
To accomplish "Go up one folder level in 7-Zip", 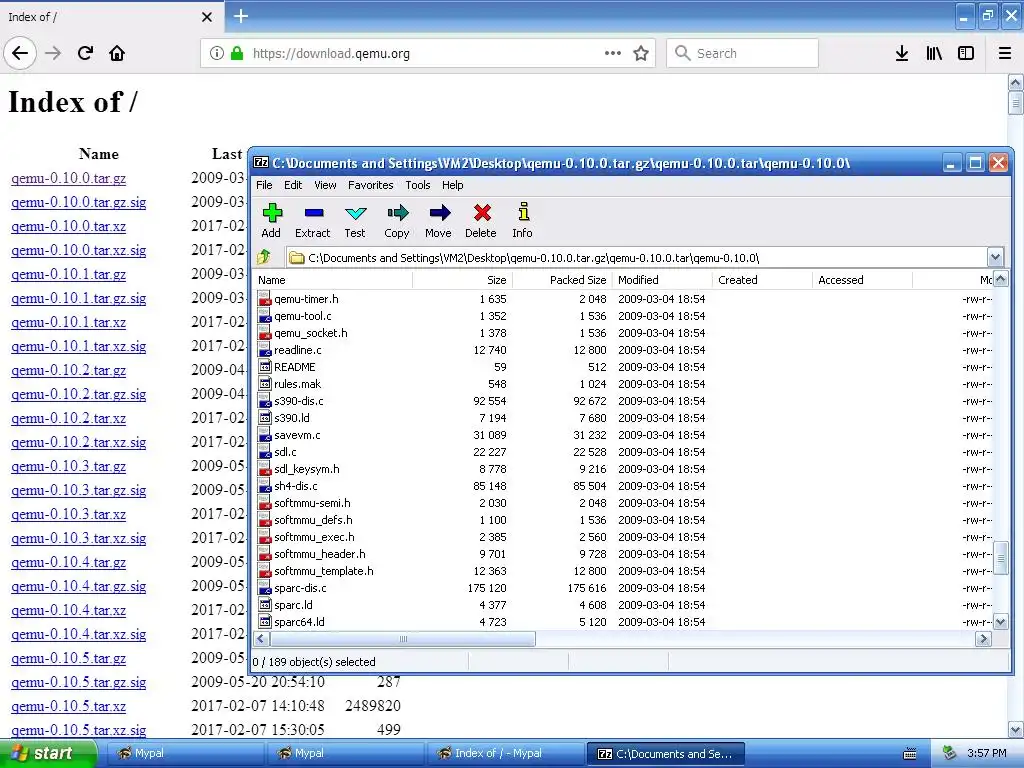I will [264, 257].
